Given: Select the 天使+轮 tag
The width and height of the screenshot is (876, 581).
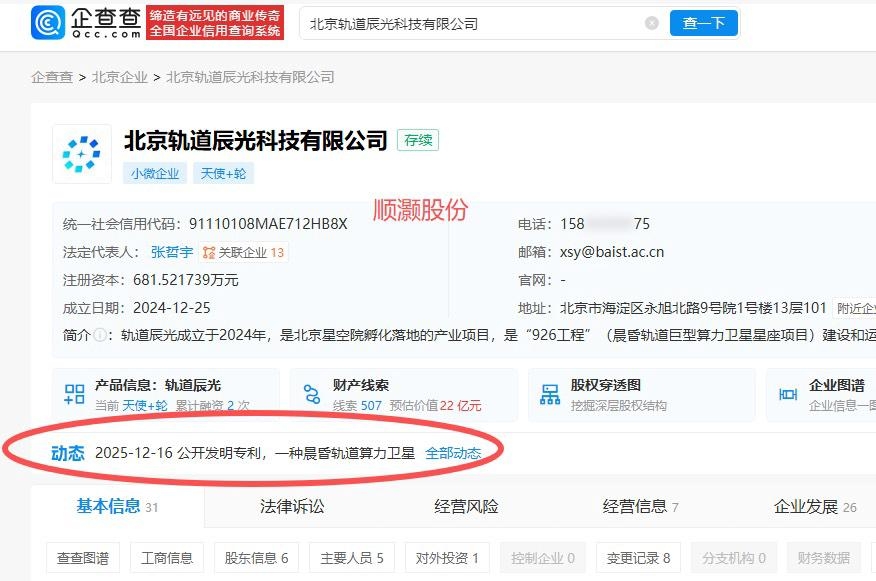Looking at the screenshot, I should point(223,173).
